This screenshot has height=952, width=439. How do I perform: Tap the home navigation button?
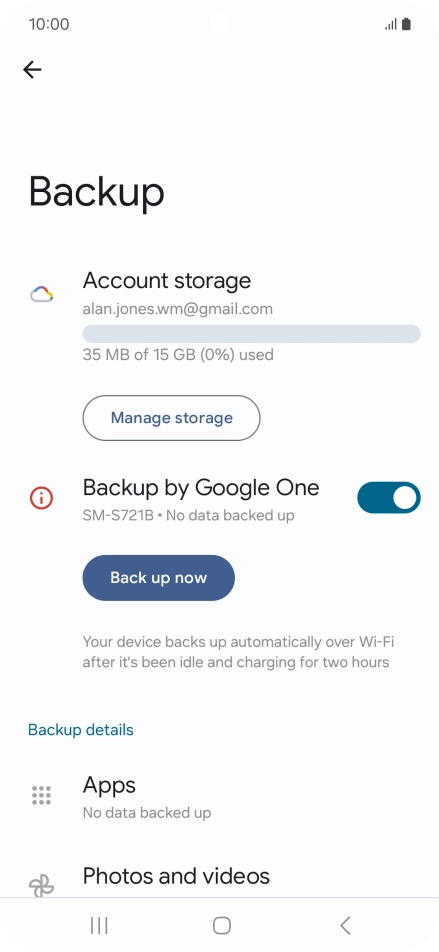(x=222, y=925)
